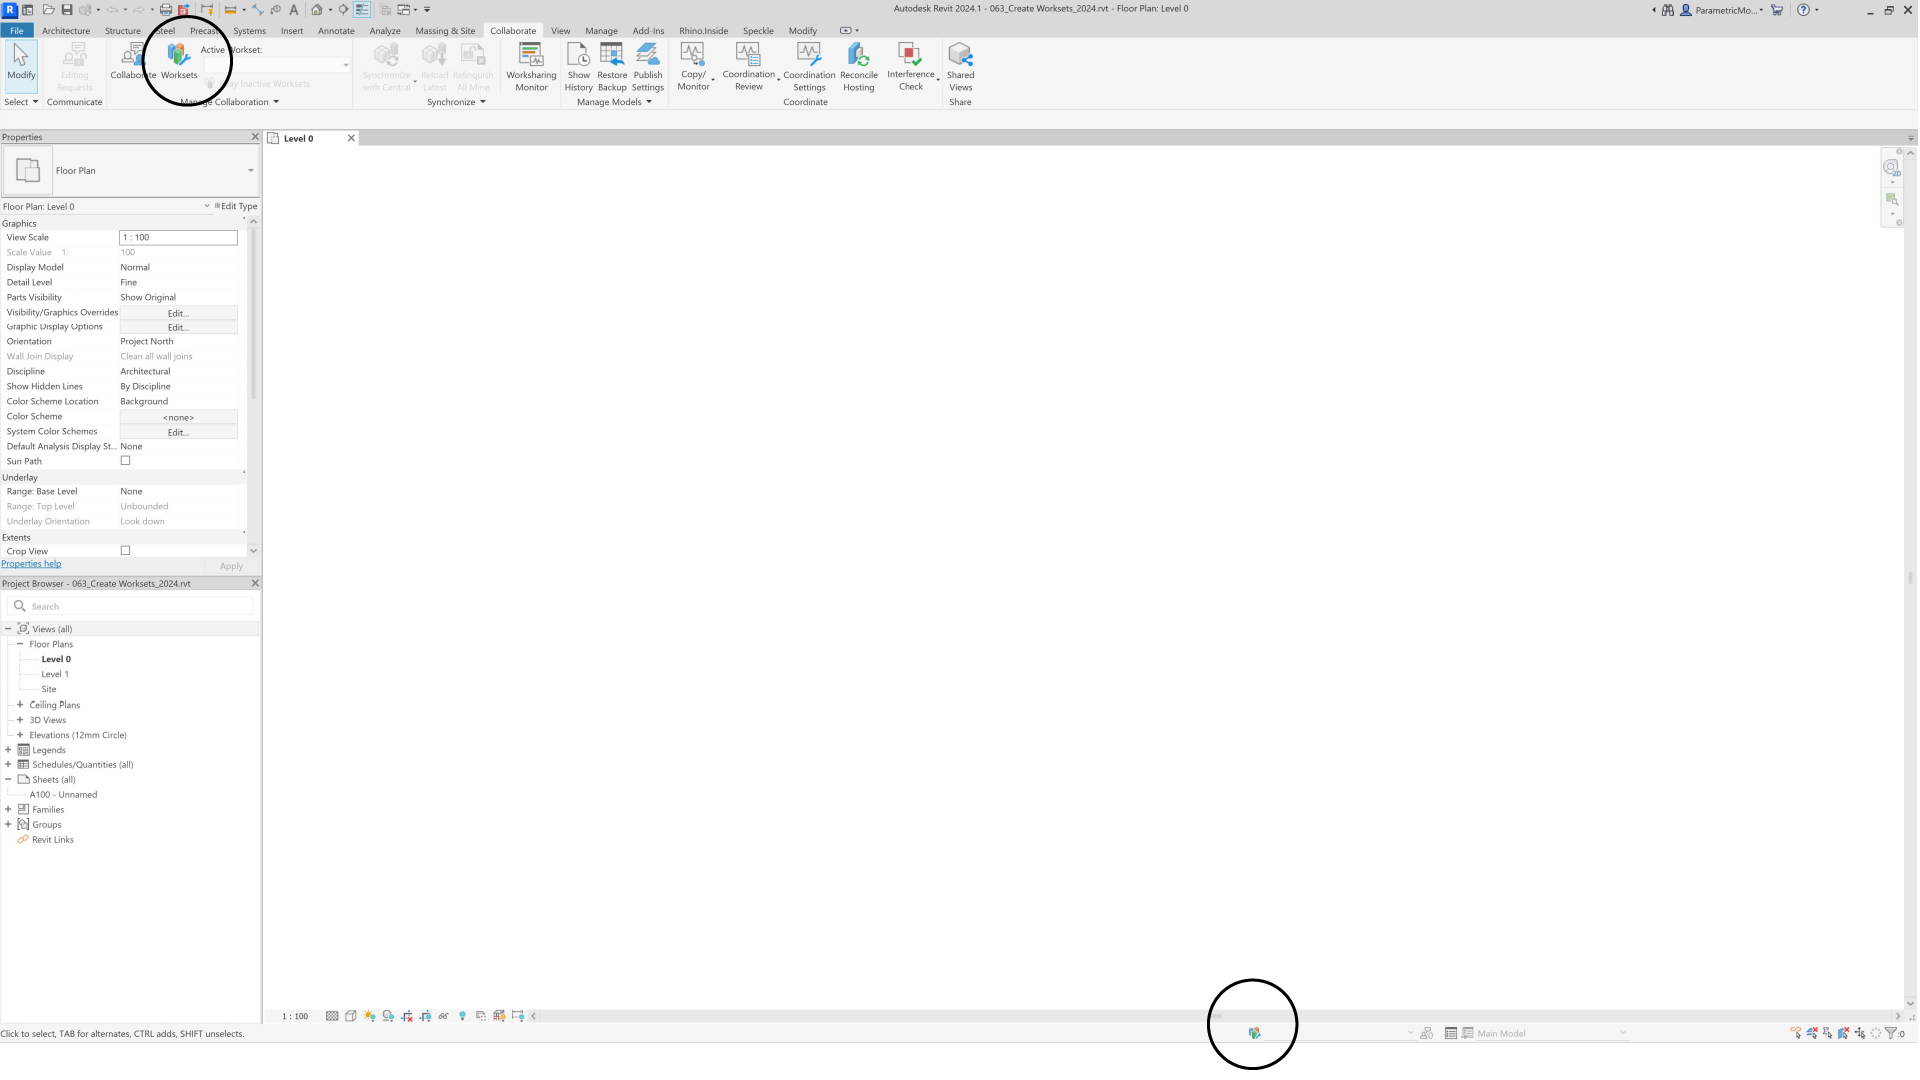Image resolution: width=1920 pixels, height=1080 pixels.
Task: Toggle the Sun Path checkbox
Action: click(x=125, y=460)
